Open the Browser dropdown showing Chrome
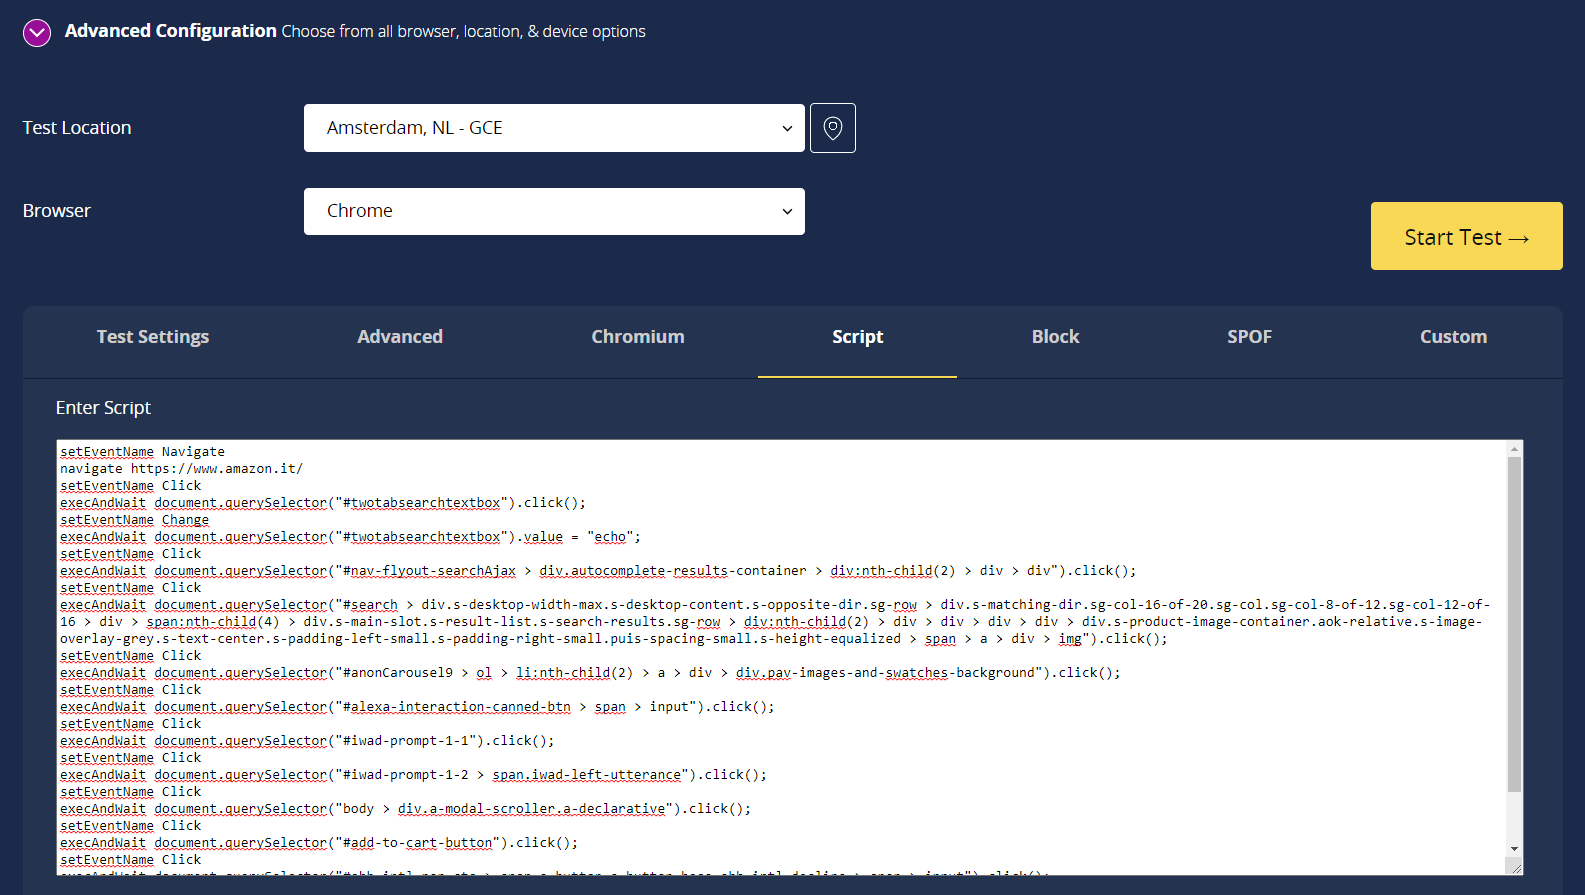This screenshot has height=895, width=1585. [554, 211]
